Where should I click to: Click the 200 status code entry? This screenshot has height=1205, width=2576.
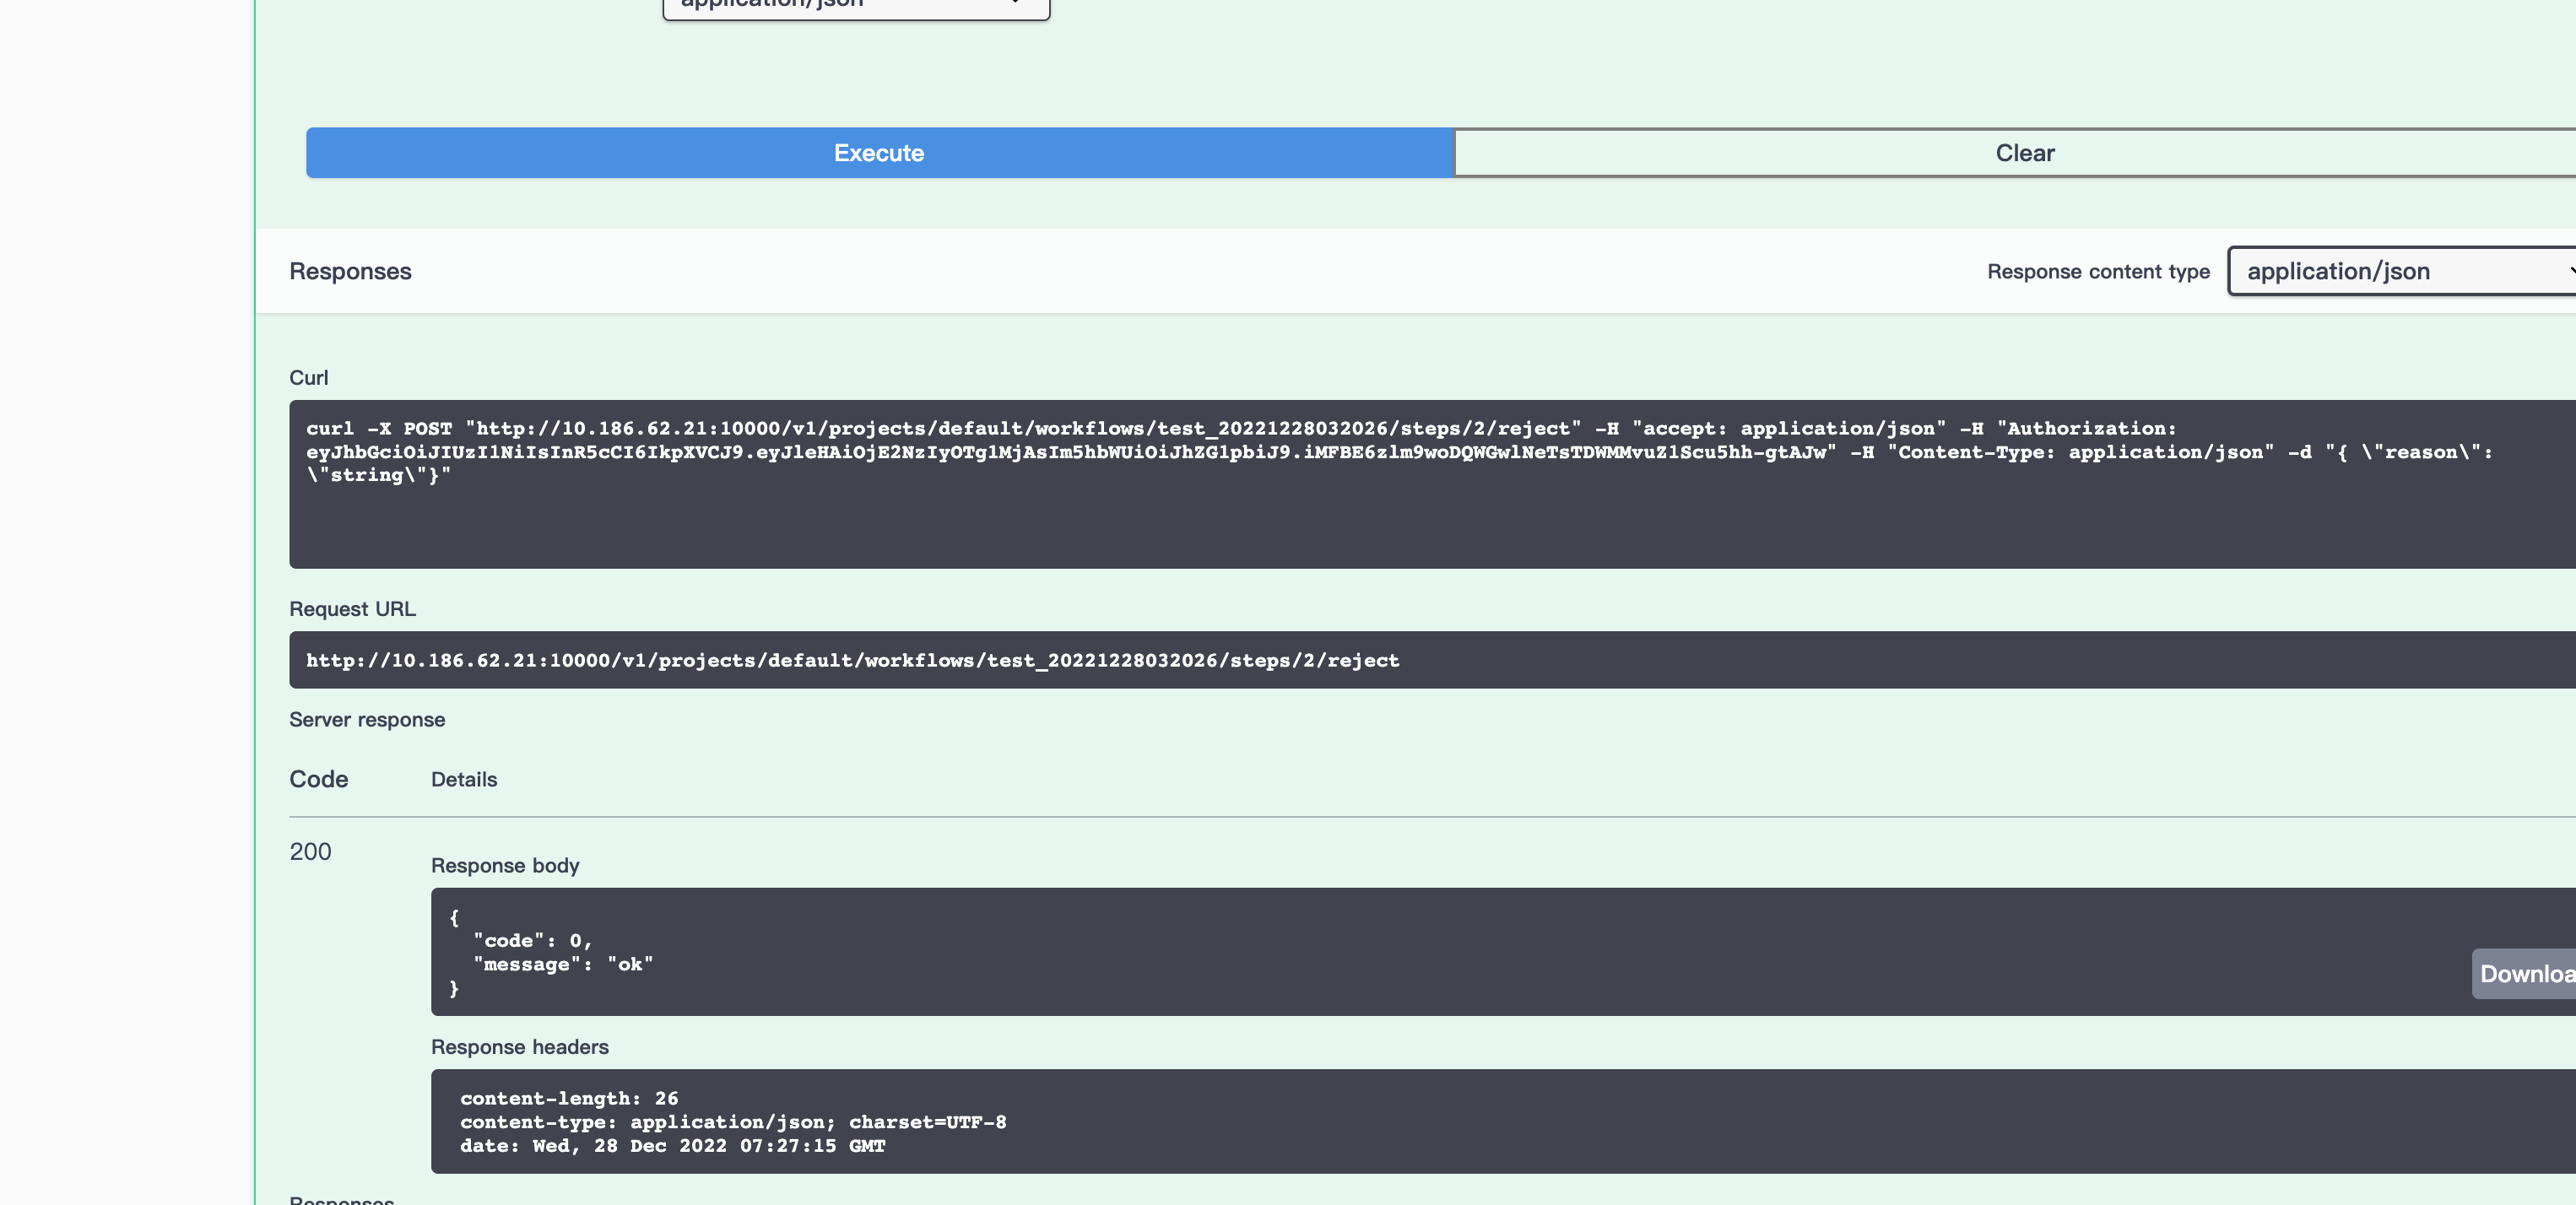[310, 851]
